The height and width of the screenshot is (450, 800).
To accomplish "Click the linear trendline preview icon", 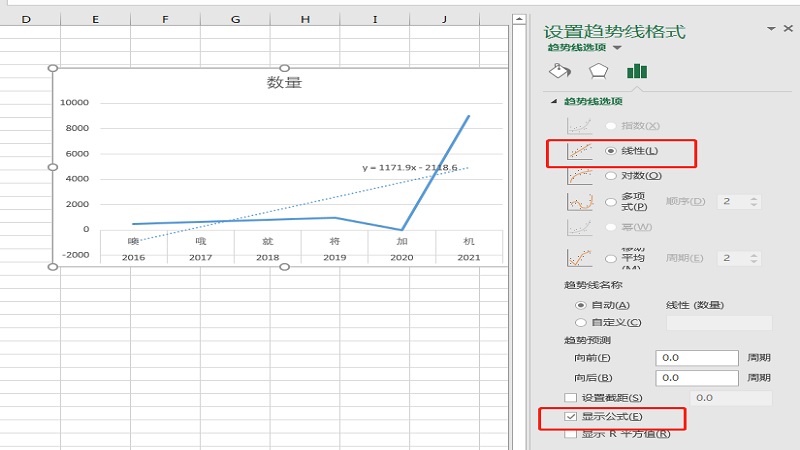I will tap(580, 151).
